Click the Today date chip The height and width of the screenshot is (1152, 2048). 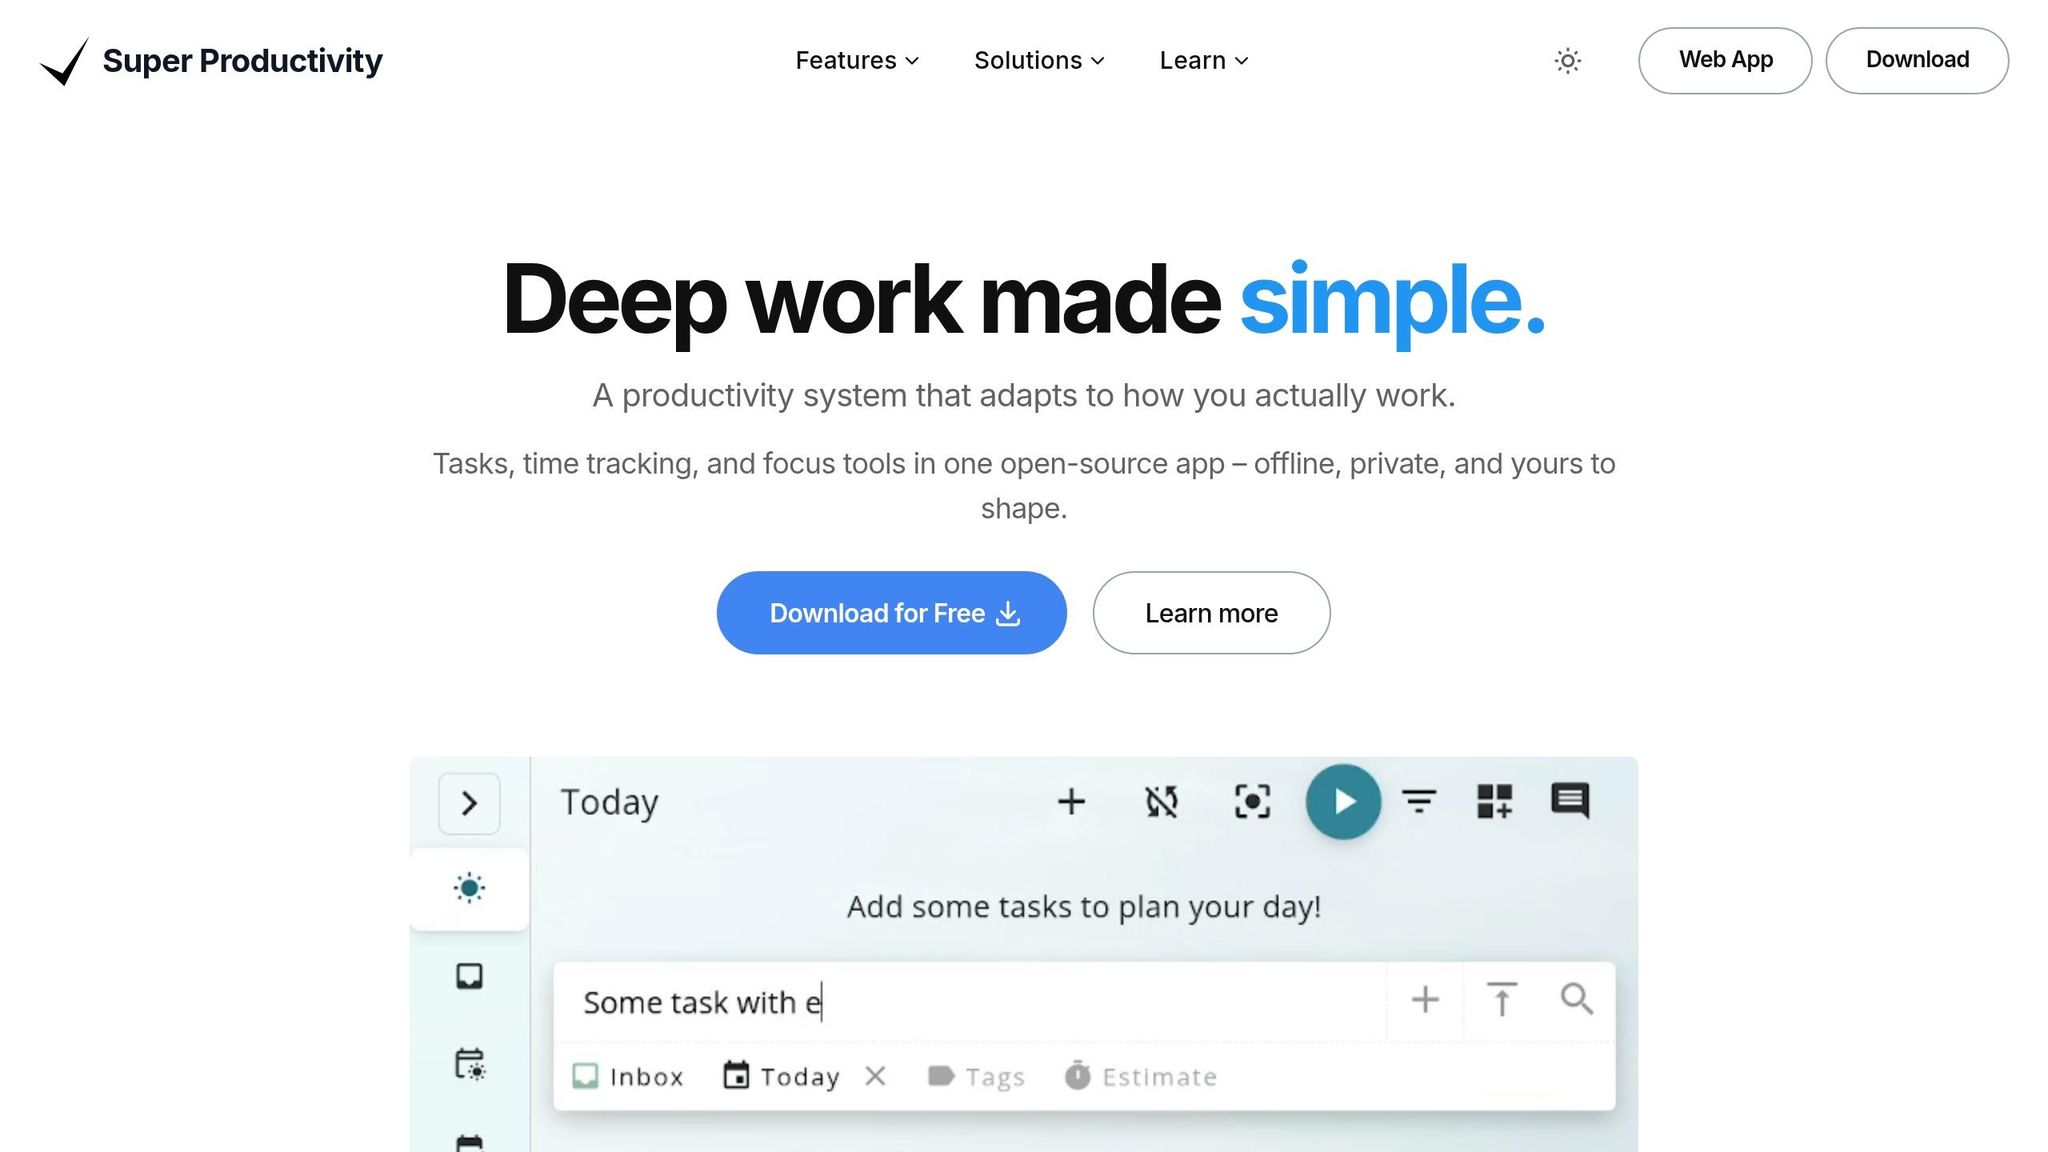(781, 1077)
